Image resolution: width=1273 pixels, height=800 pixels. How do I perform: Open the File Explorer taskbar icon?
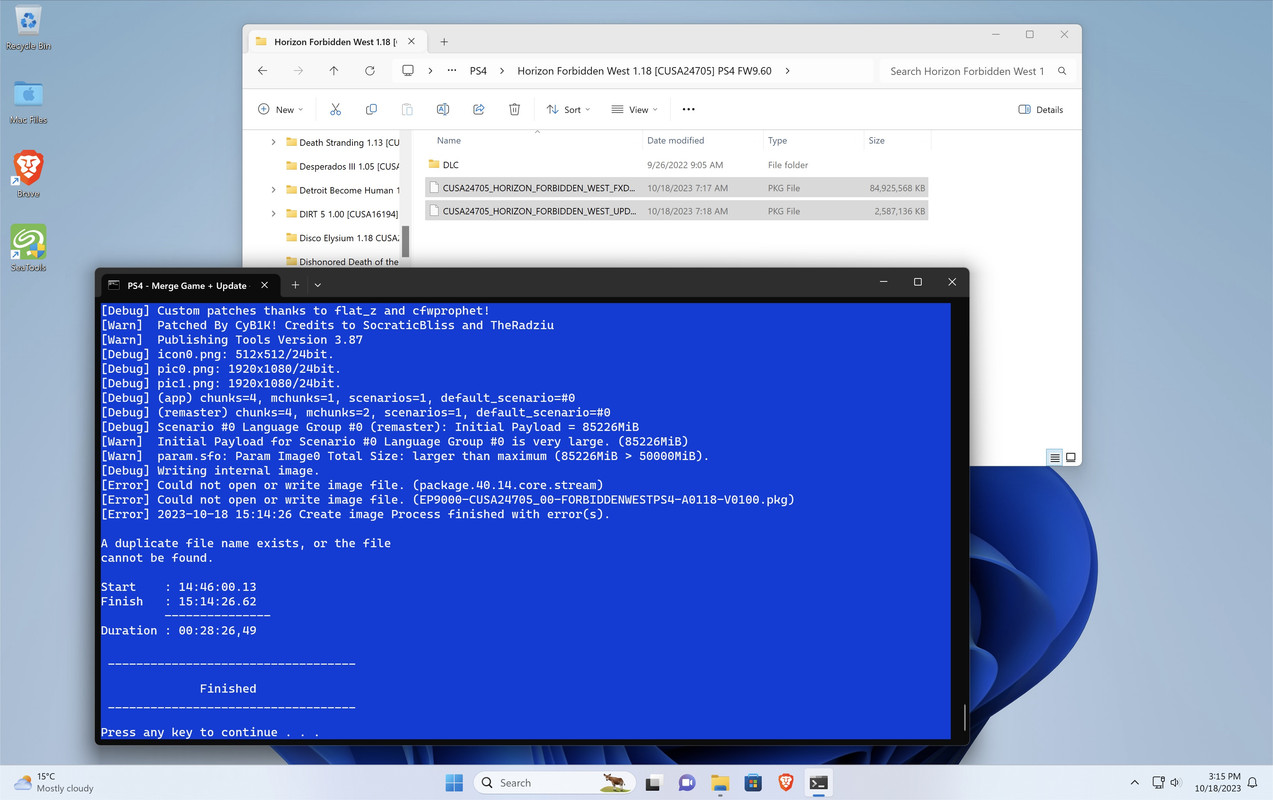[x=720, y=782]
